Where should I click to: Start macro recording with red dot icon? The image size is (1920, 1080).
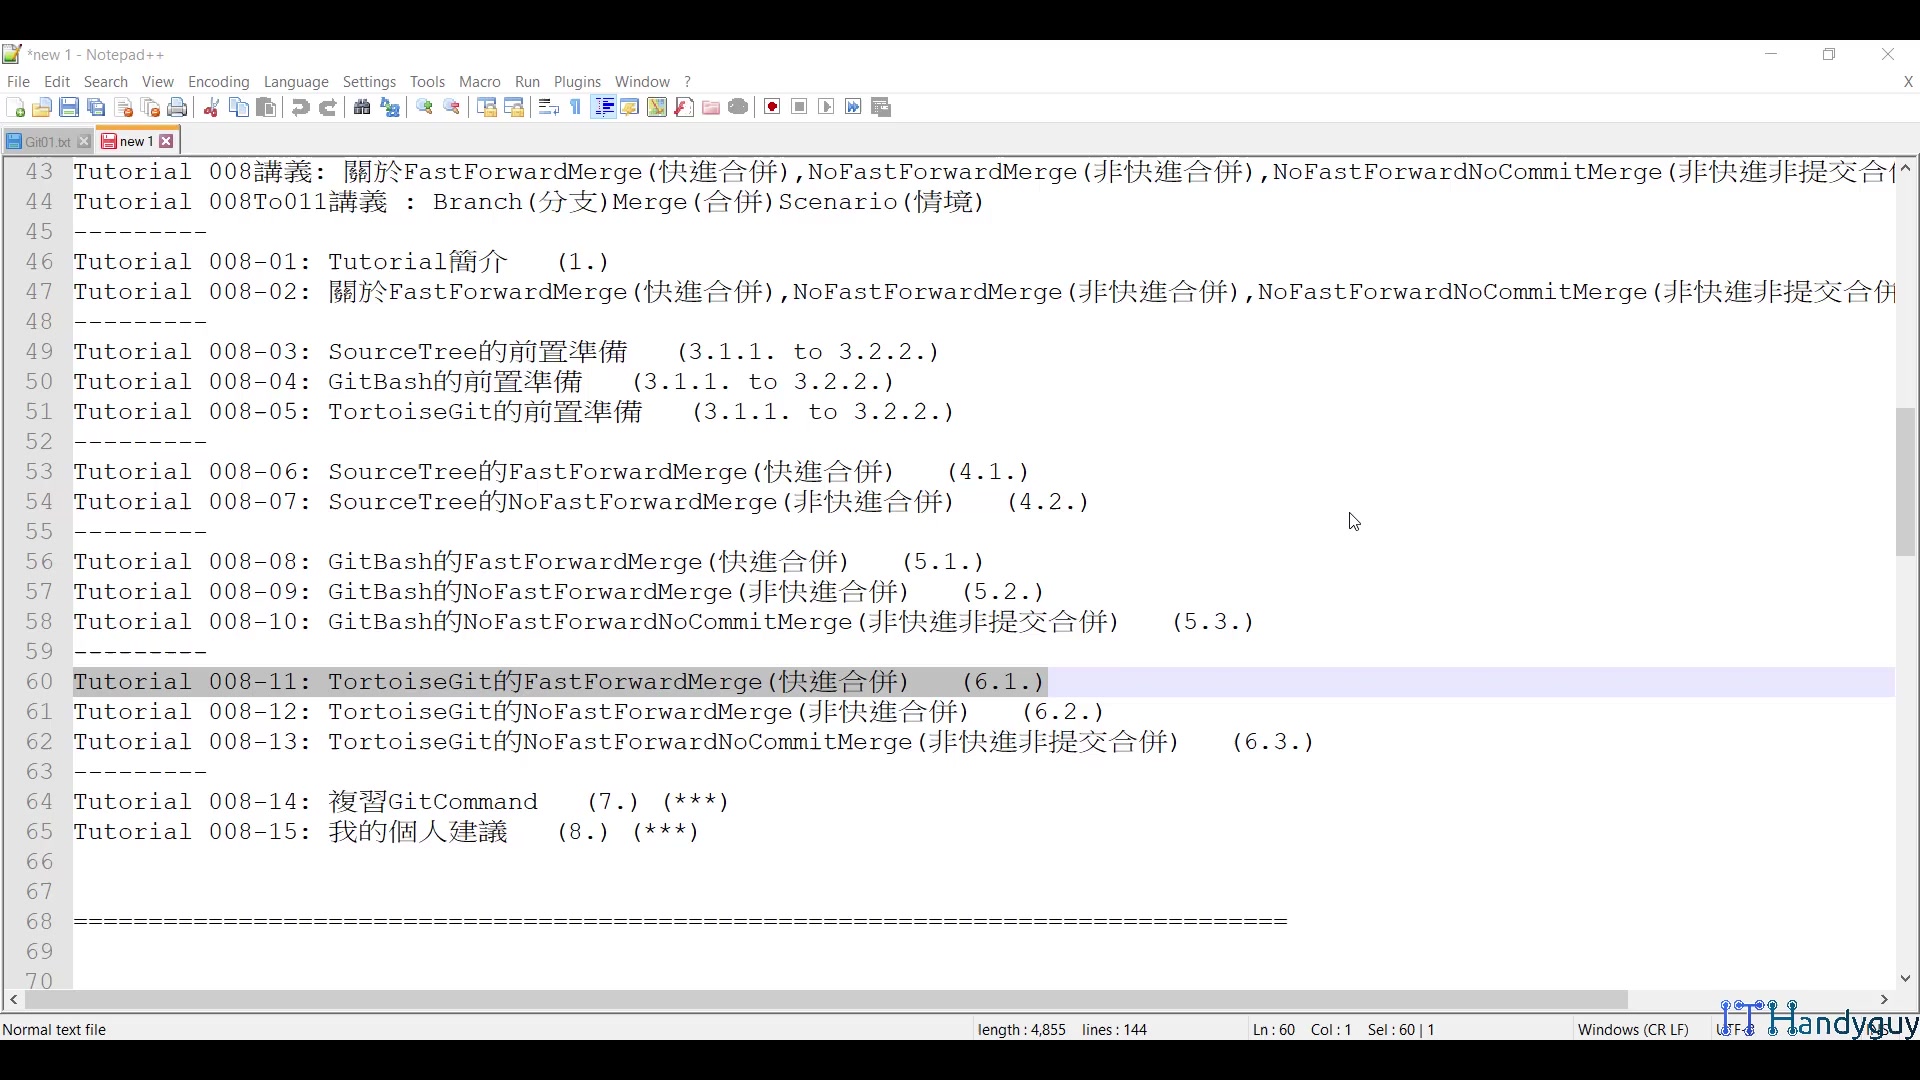(x=772, y=108)
